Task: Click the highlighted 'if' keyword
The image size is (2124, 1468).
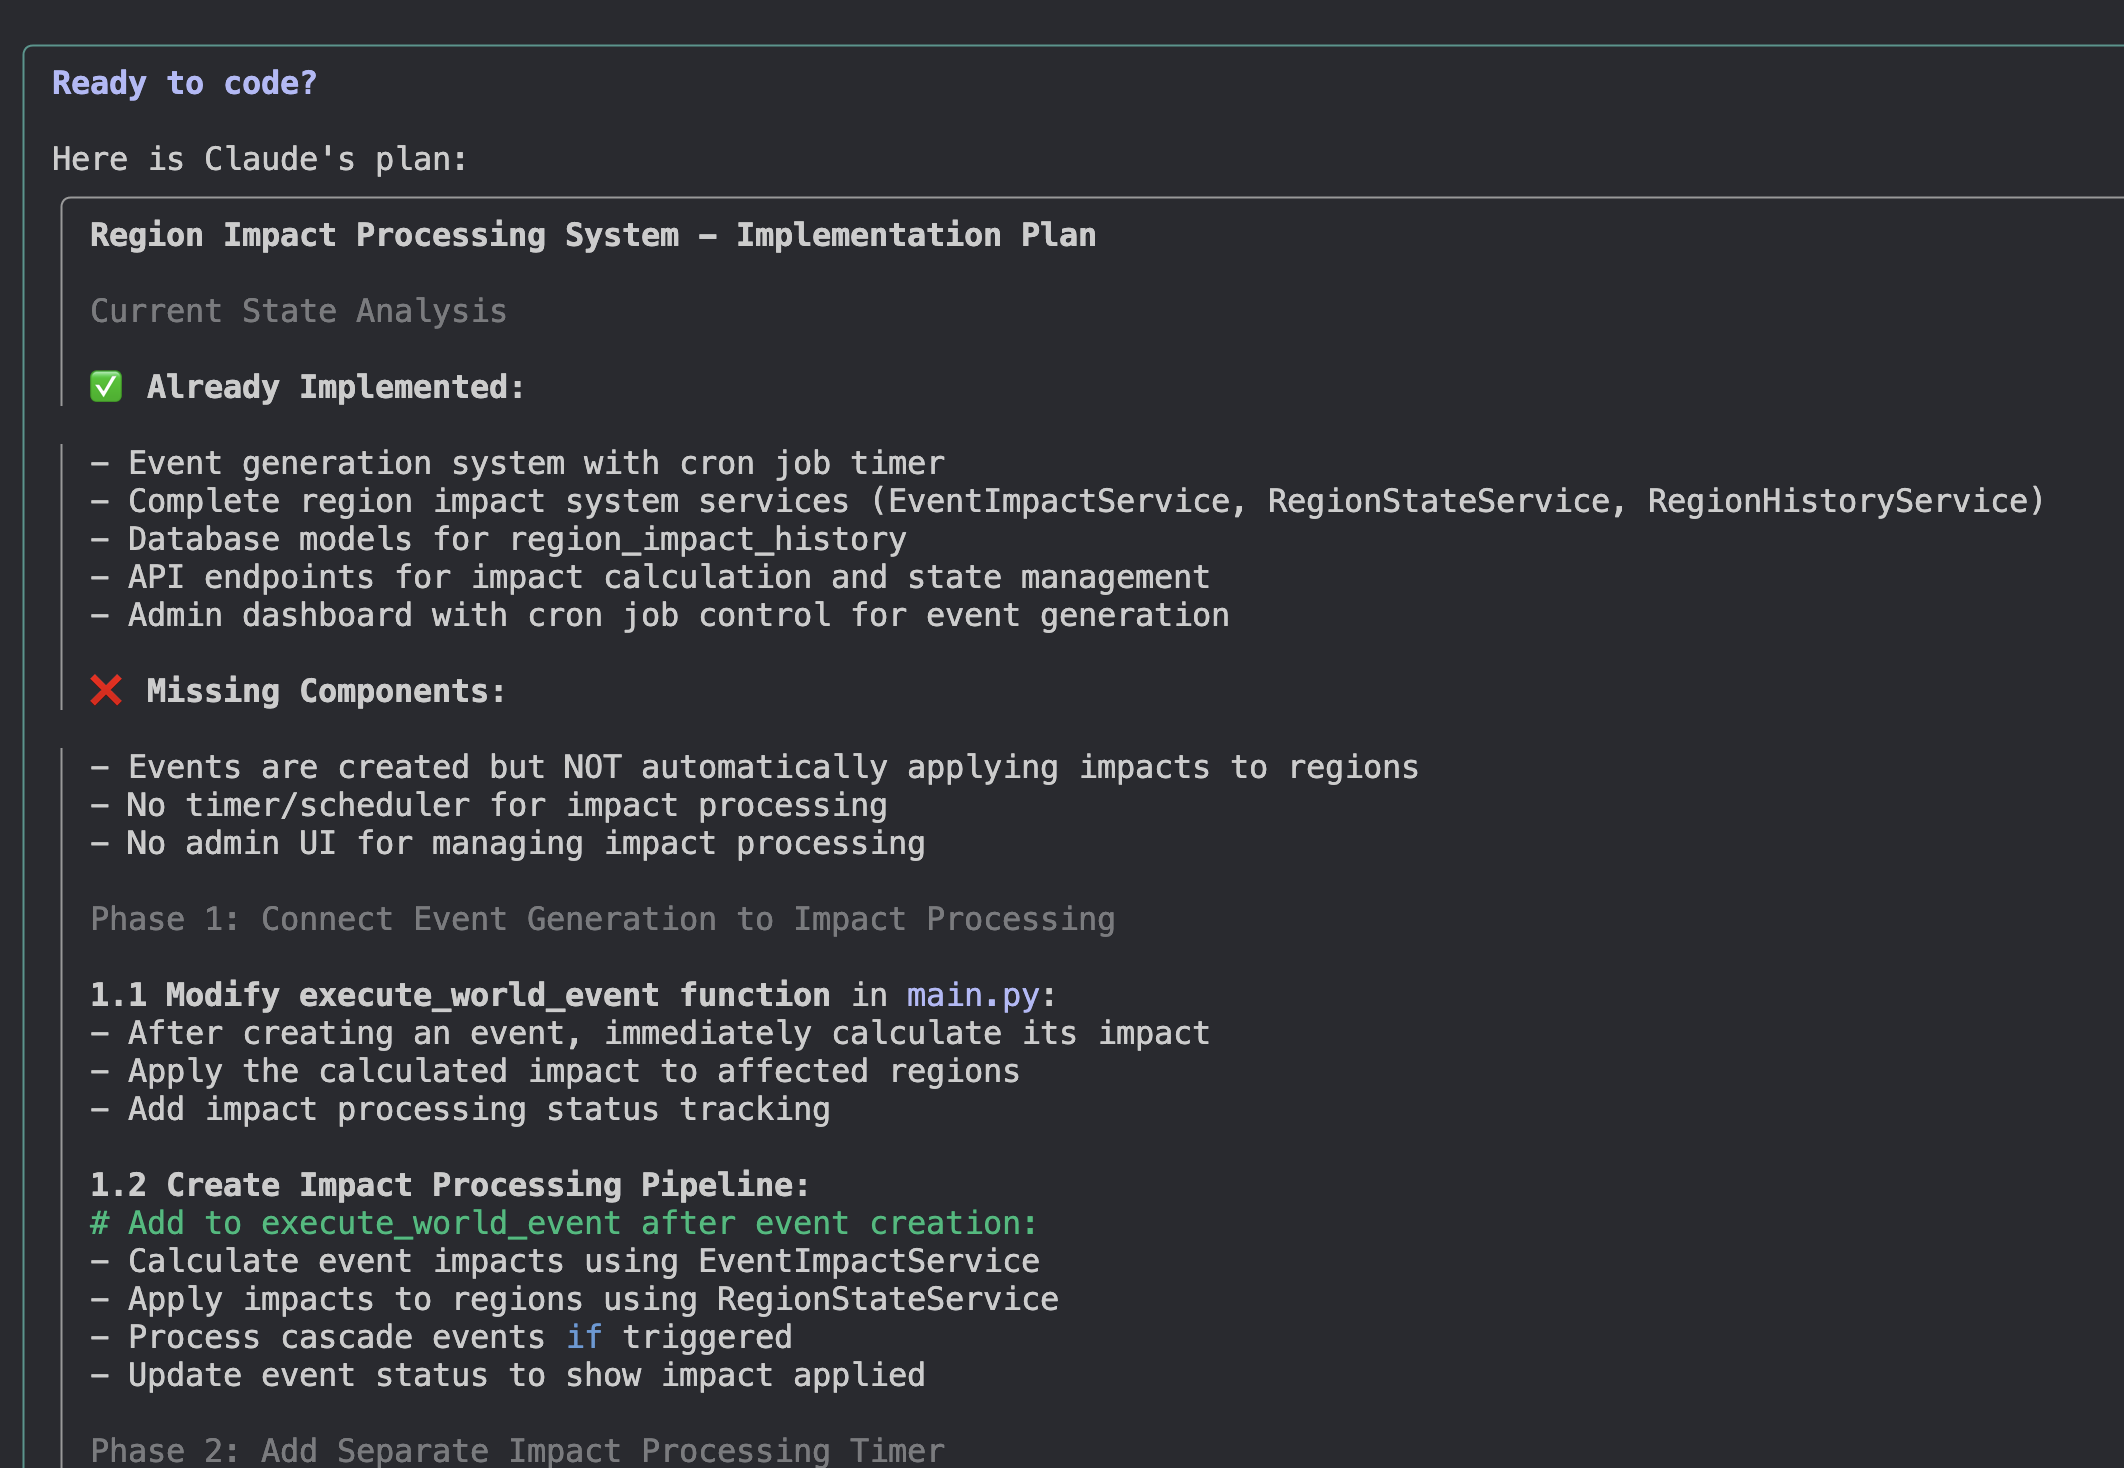Action: [x=584, y=1337]
